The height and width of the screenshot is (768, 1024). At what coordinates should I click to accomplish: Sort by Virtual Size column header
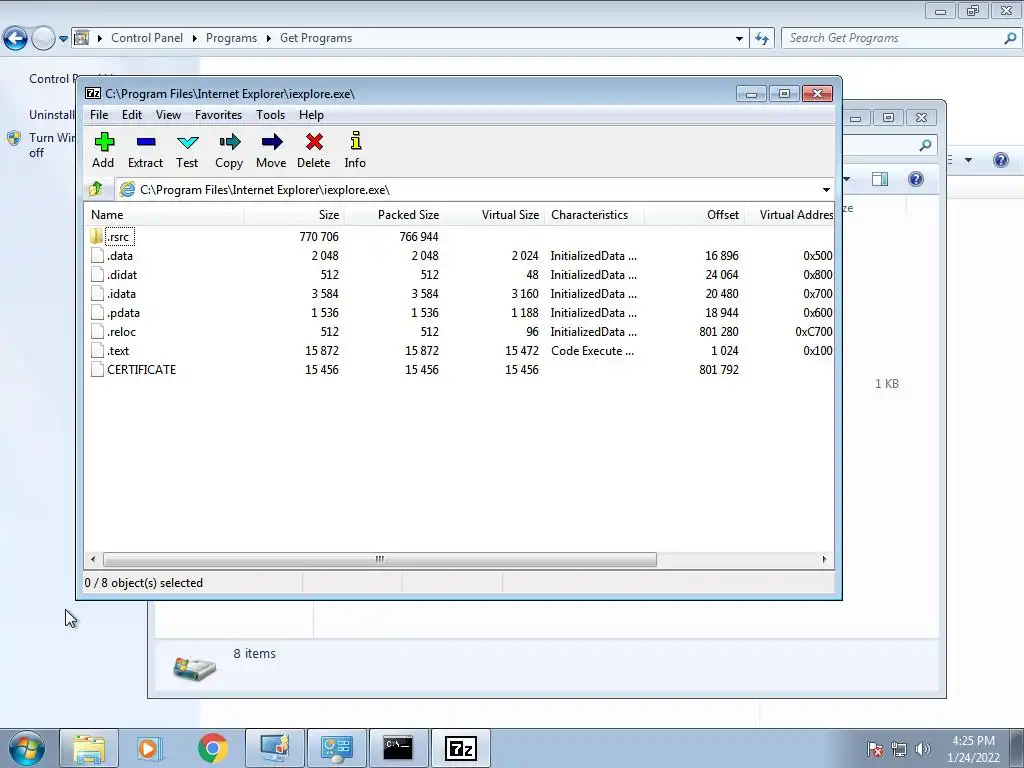pos(494,215)
